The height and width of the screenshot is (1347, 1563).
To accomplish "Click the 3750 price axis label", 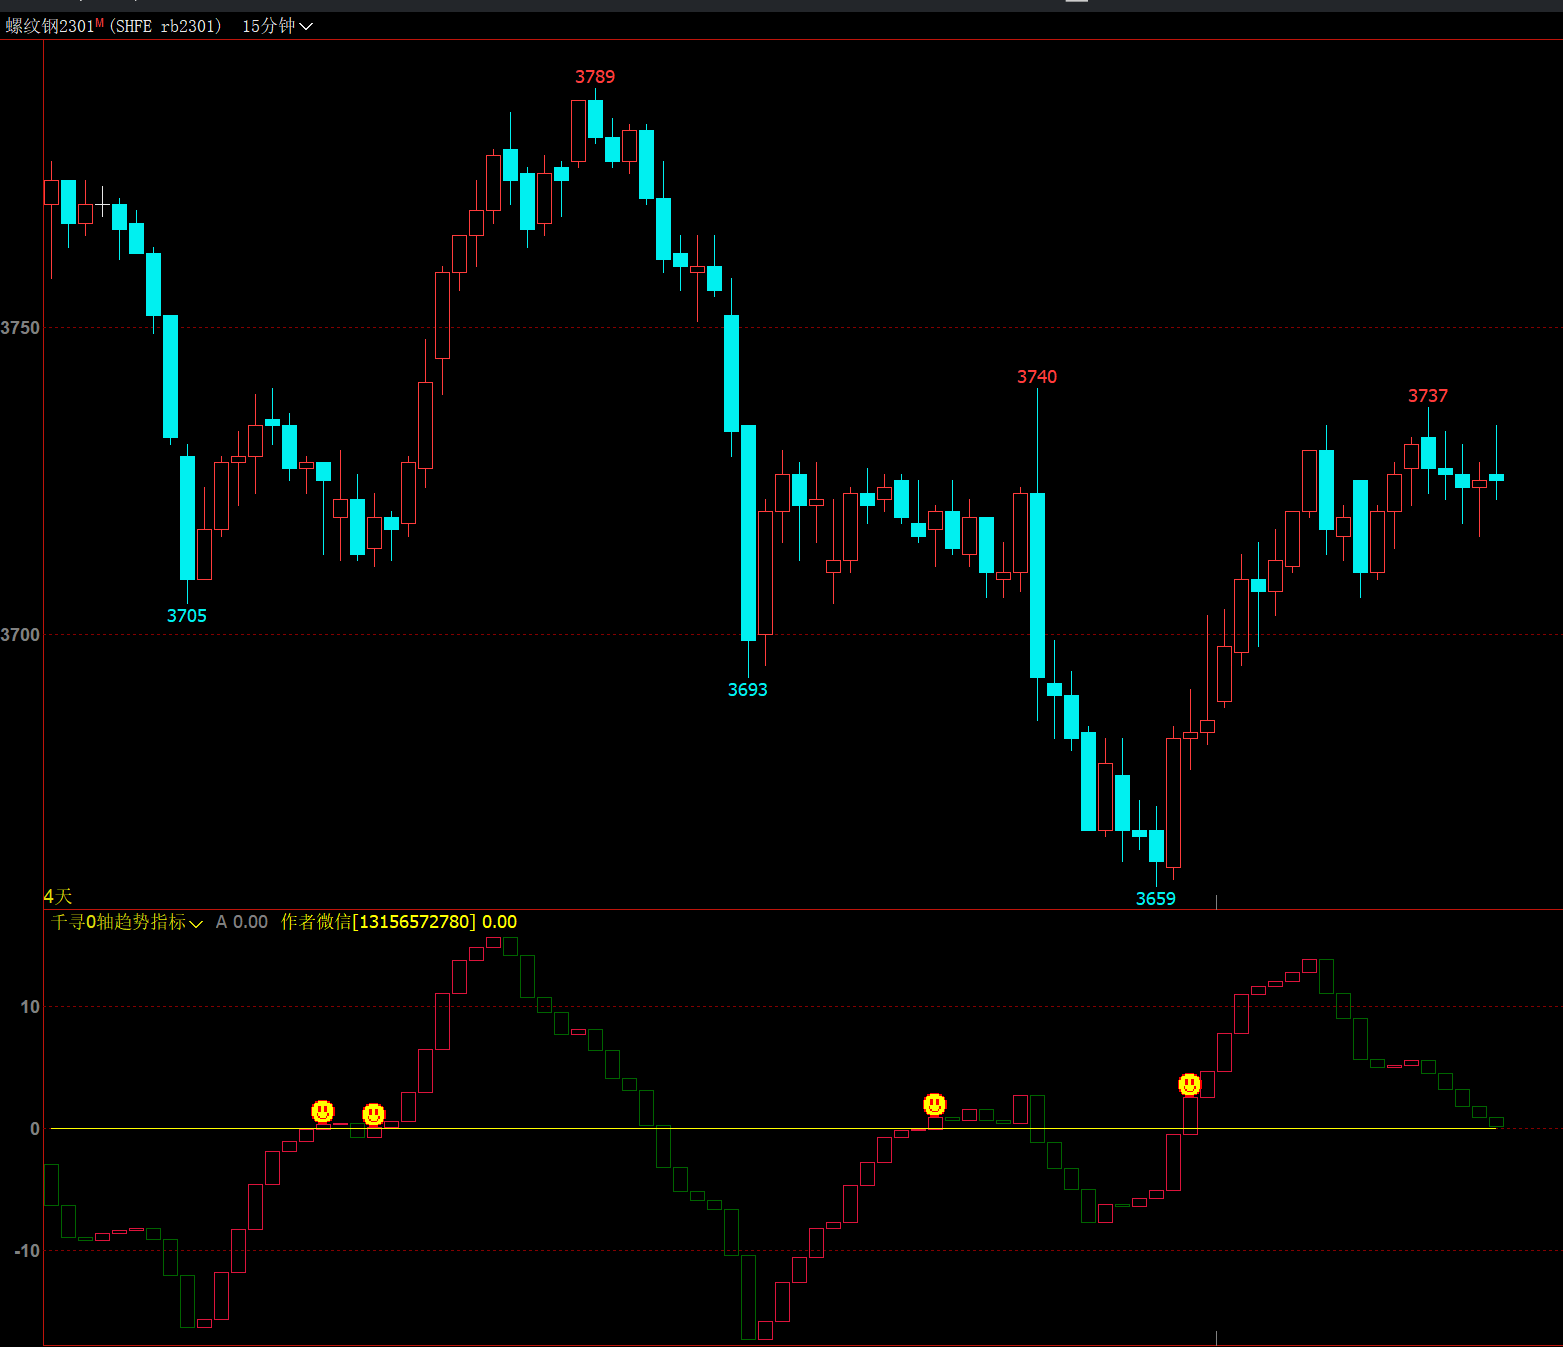I will (x=20, y=328).
